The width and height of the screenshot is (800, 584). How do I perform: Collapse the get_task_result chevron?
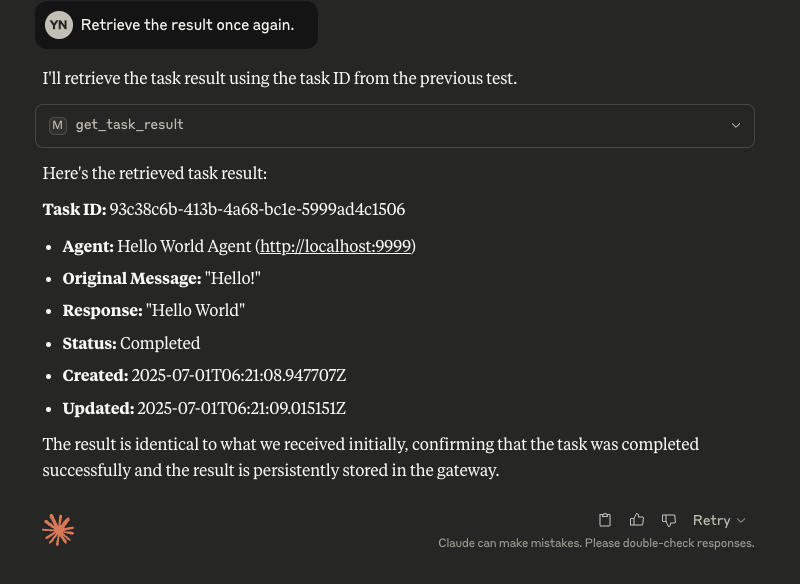point(736,125)
